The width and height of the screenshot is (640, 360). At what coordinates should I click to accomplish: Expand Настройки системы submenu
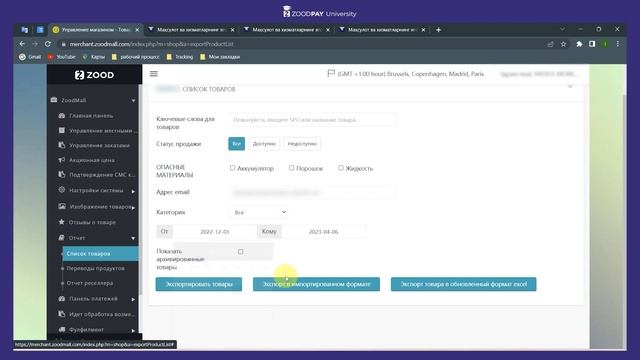(133, 191)
